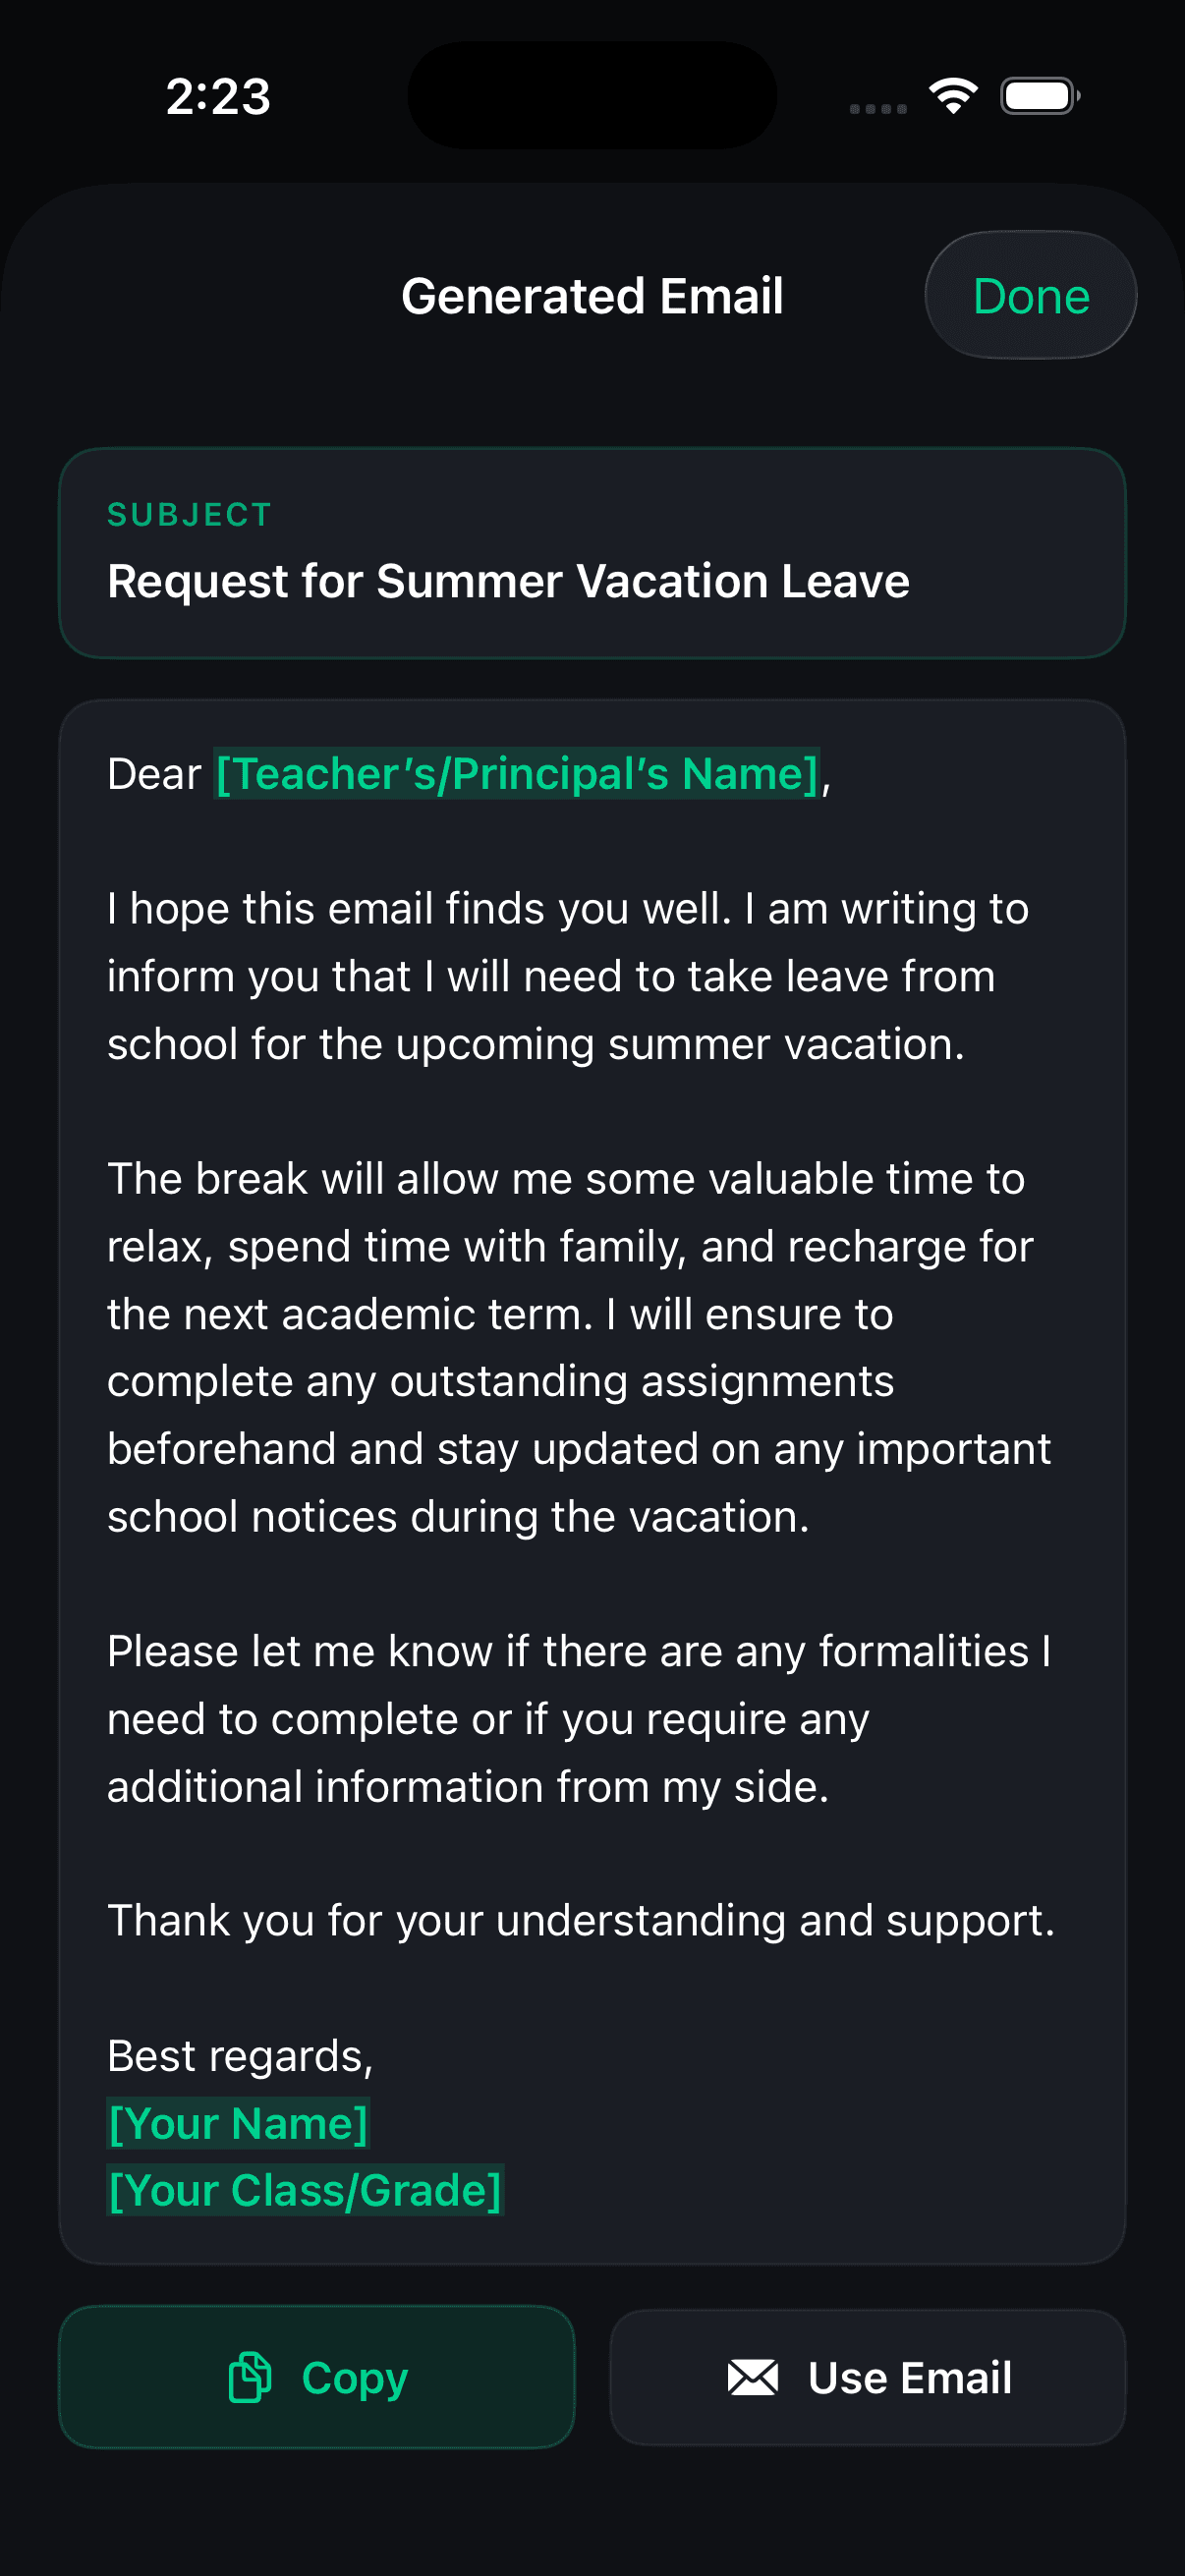Tap the Generated Email title

point(592,296)
